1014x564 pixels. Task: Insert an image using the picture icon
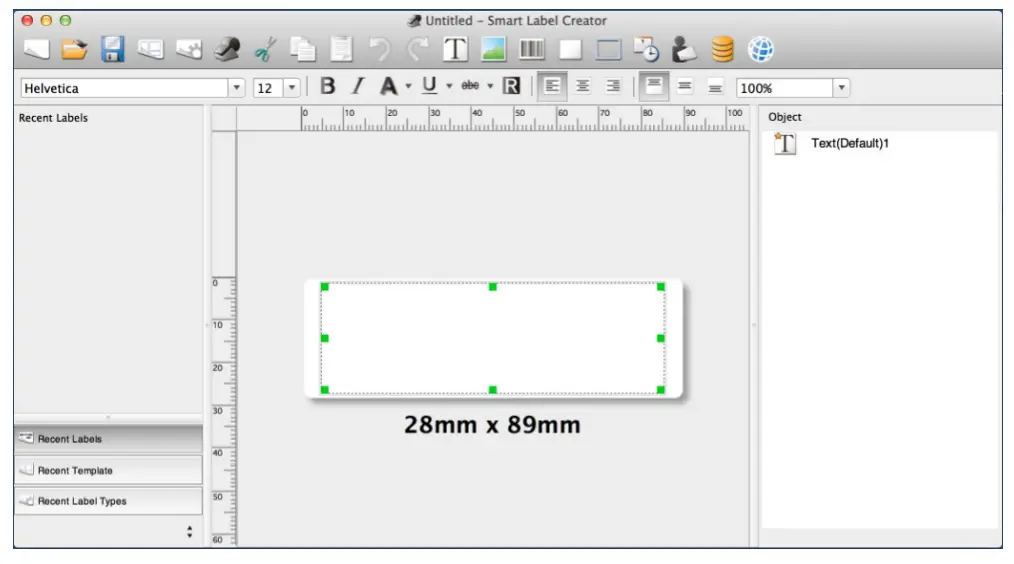pos(493,49)
